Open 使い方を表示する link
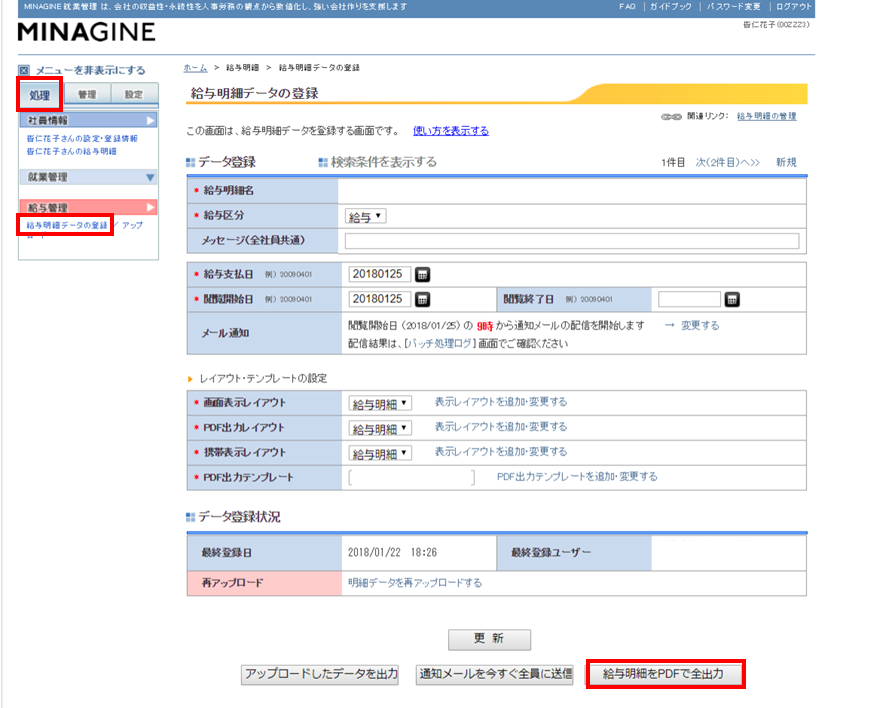Viewport: 880px width, 708px height. click(451, 131)
